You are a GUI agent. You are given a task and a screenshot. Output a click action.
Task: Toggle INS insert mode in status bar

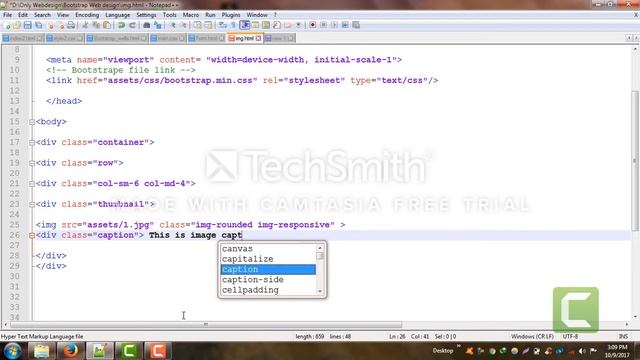point(623,337)
